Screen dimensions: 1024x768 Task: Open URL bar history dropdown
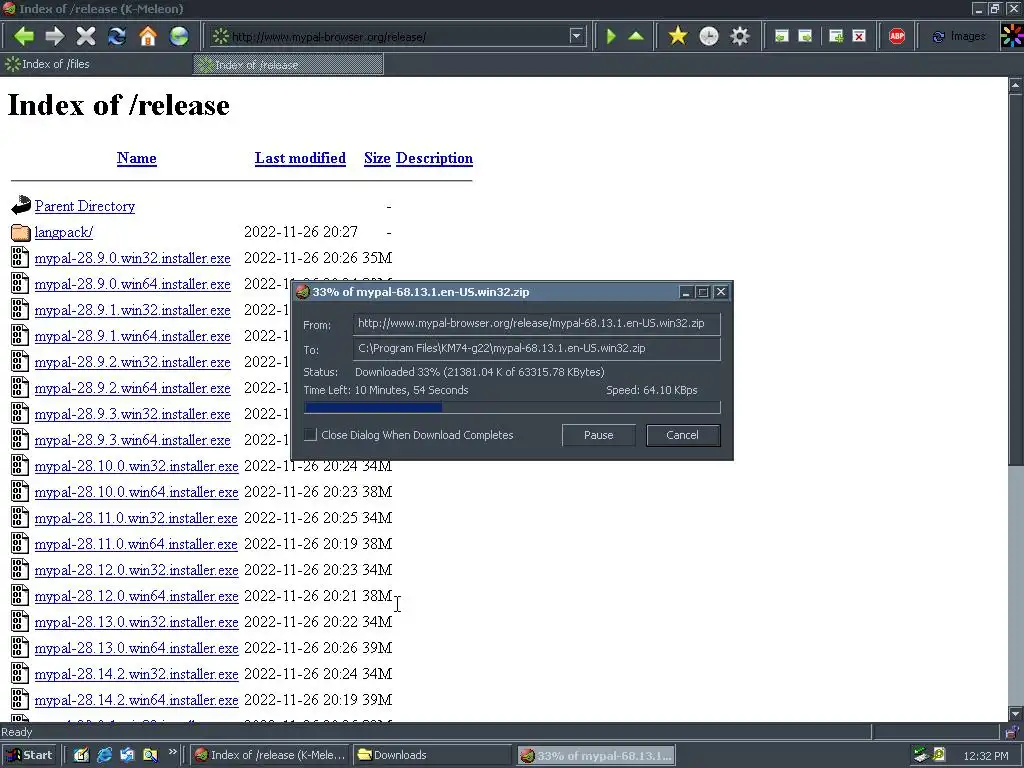pos(576,36)
